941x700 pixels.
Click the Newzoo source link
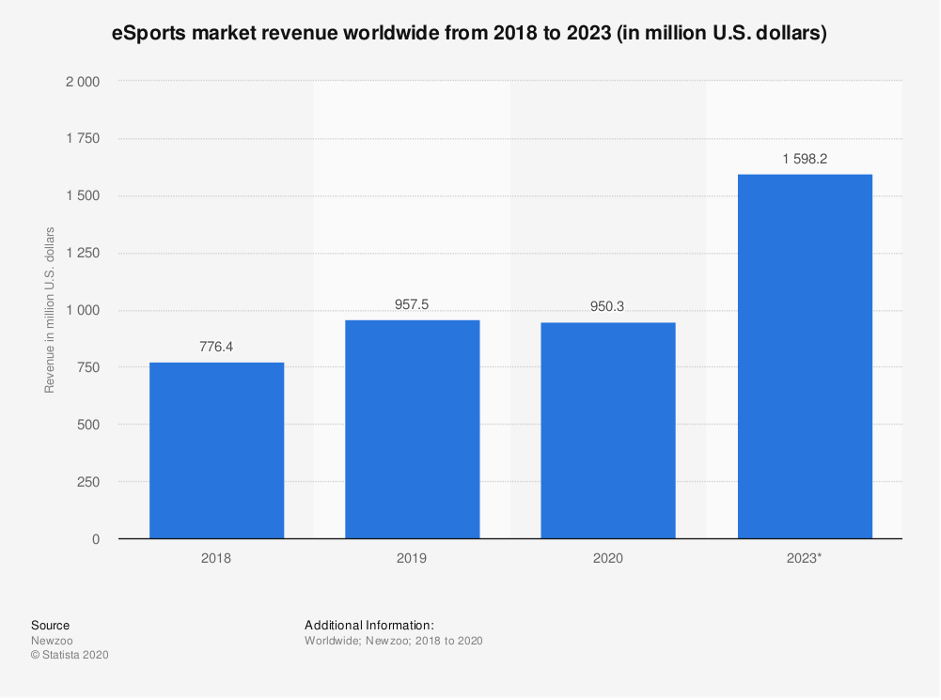(x=52, y=641)
